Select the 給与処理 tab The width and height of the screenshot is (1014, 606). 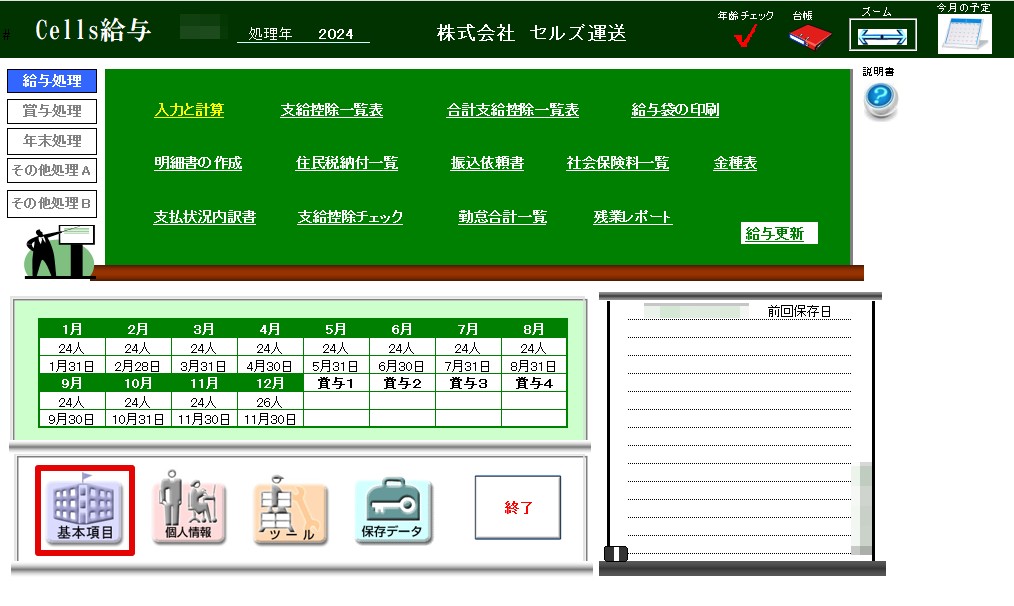point(52,81)
